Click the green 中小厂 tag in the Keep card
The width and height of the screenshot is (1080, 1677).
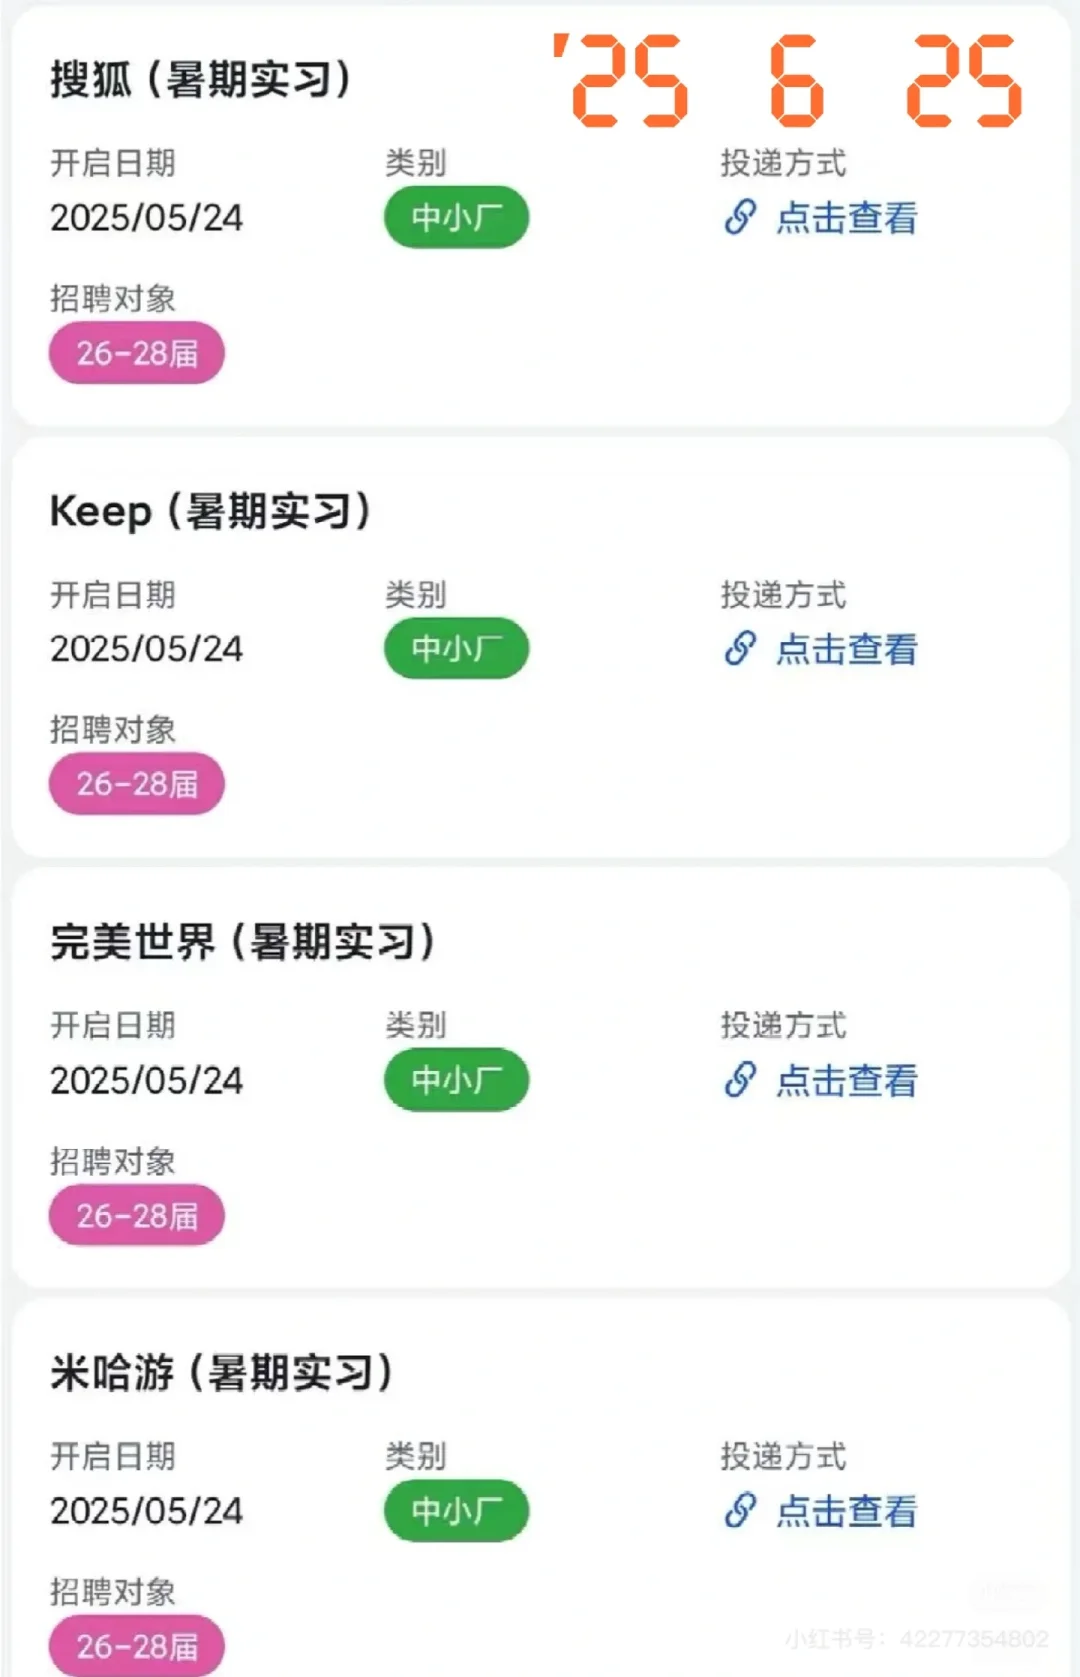pyautogui.click(x=456, y=648)
